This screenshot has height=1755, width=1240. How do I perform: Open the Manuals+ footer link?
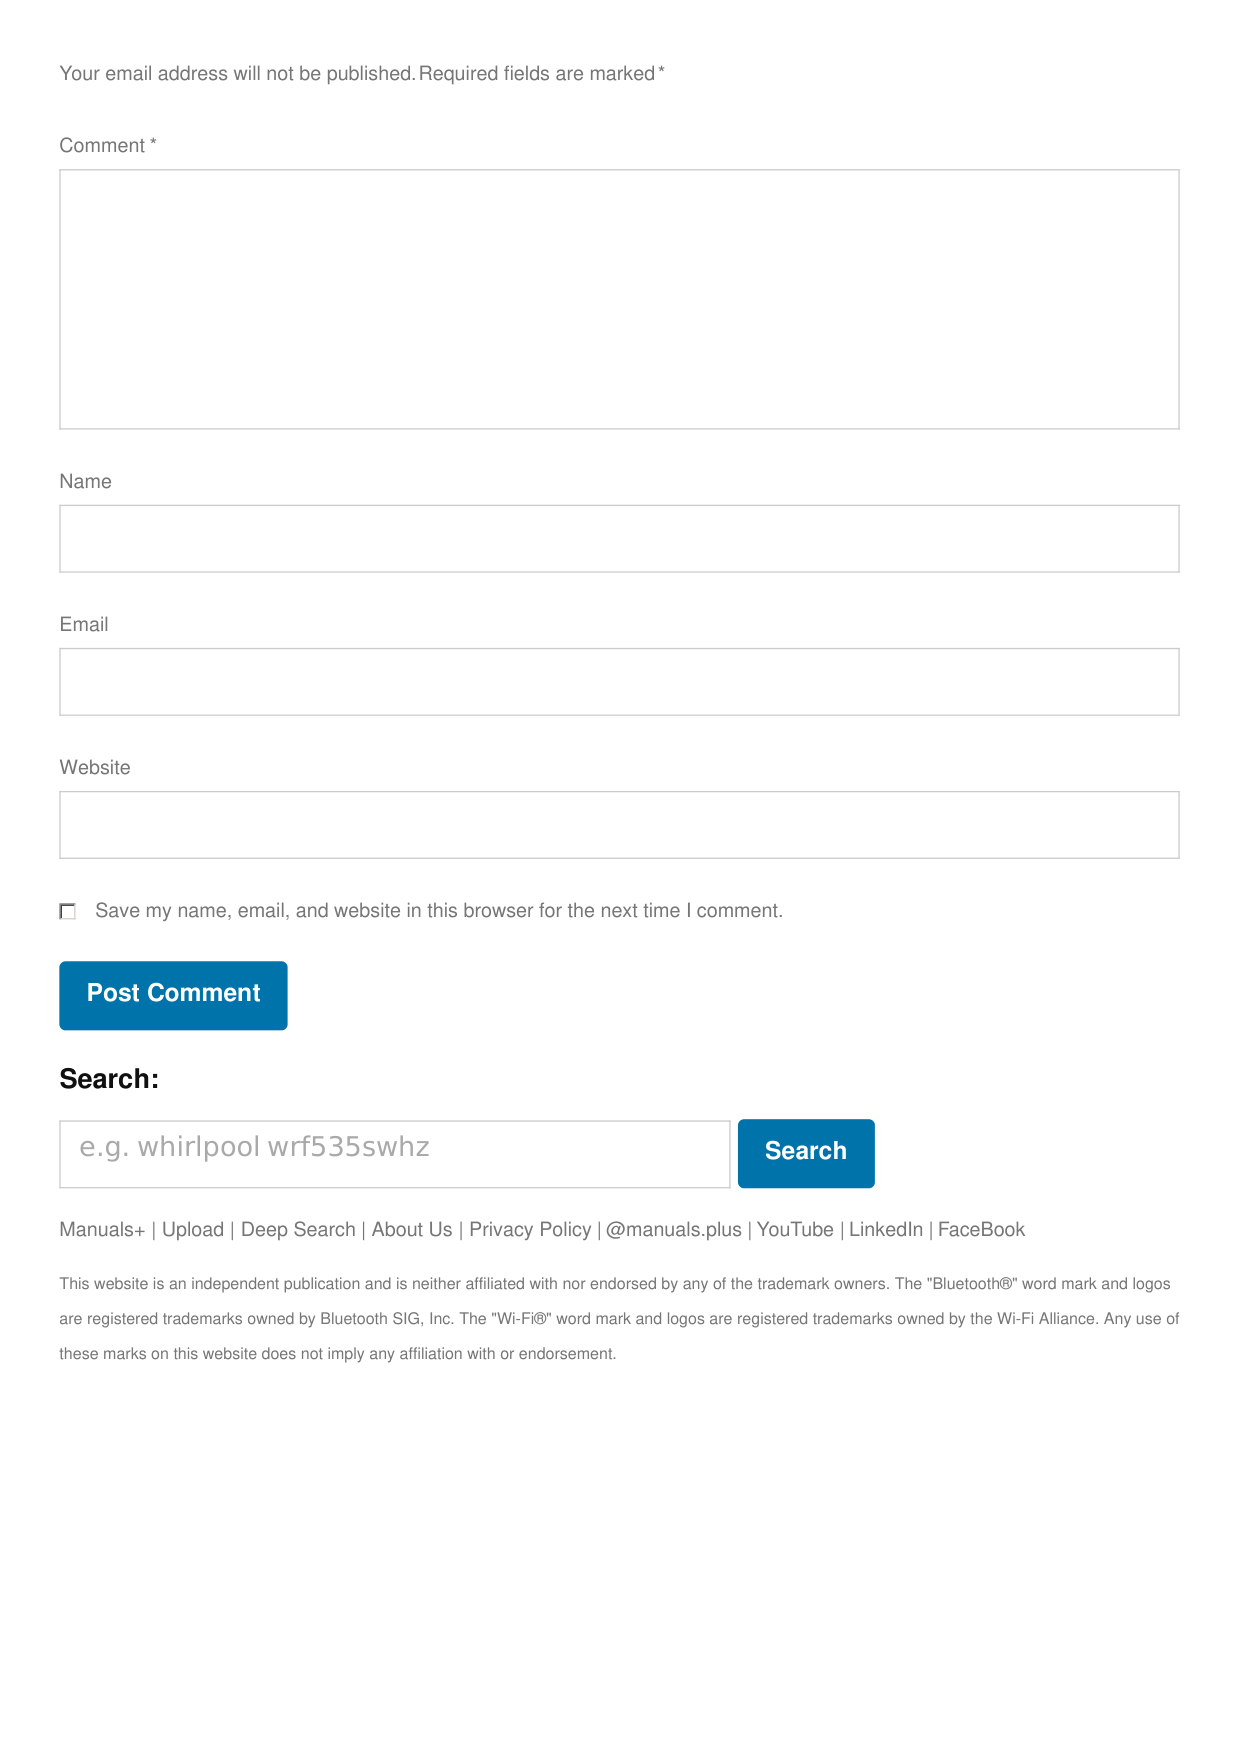tap(102, 1230)
